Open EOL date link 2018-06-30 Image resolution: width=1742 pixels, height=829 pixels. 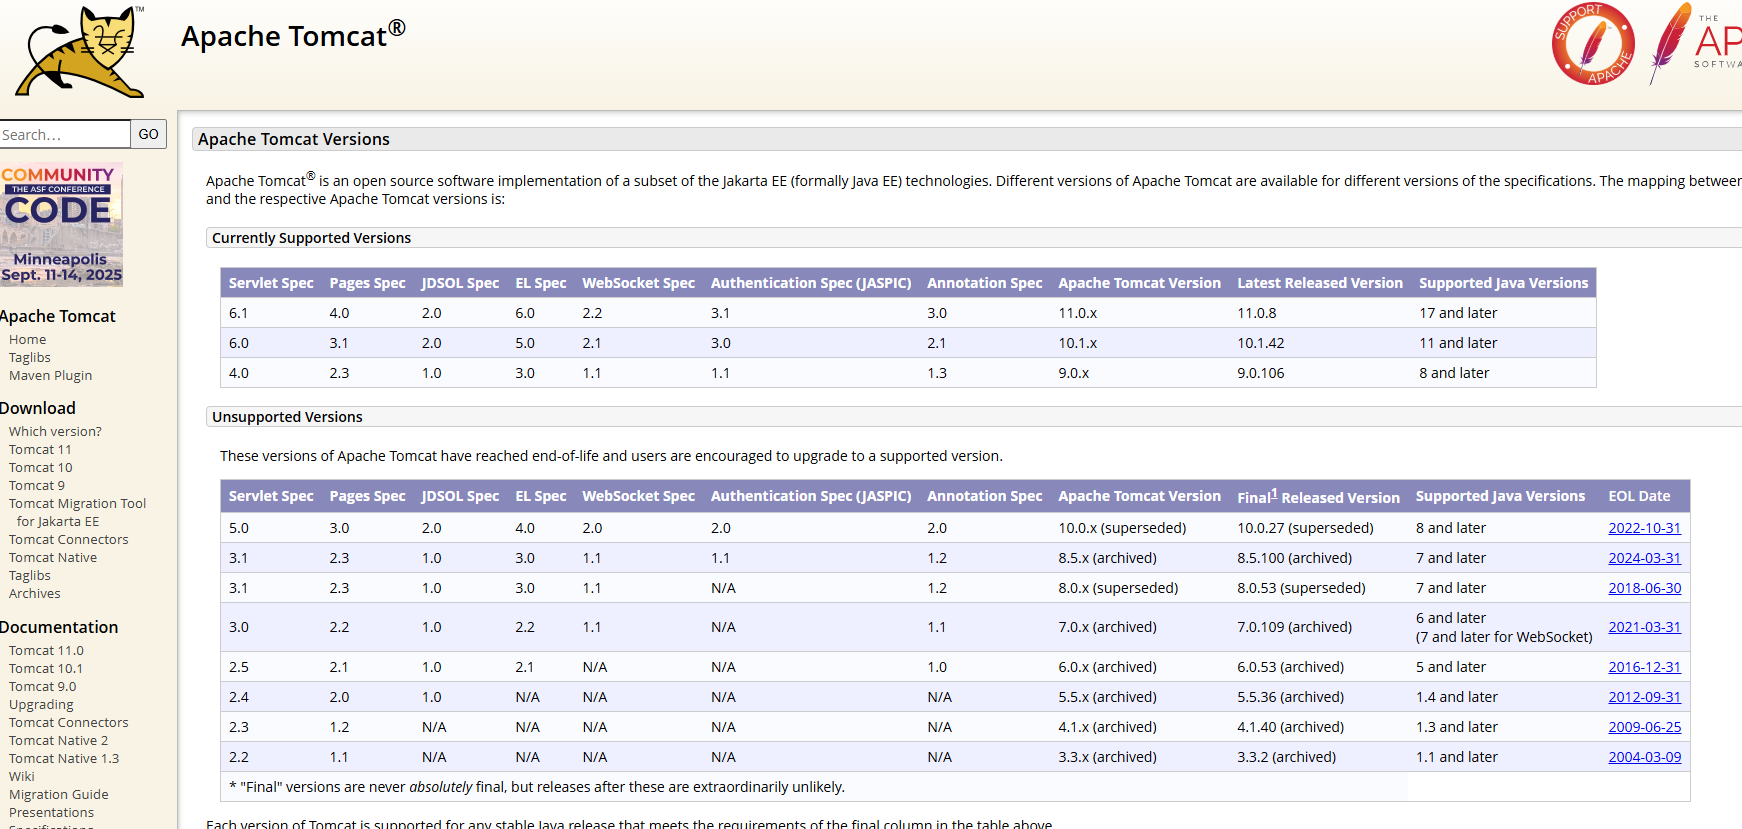1644,588
